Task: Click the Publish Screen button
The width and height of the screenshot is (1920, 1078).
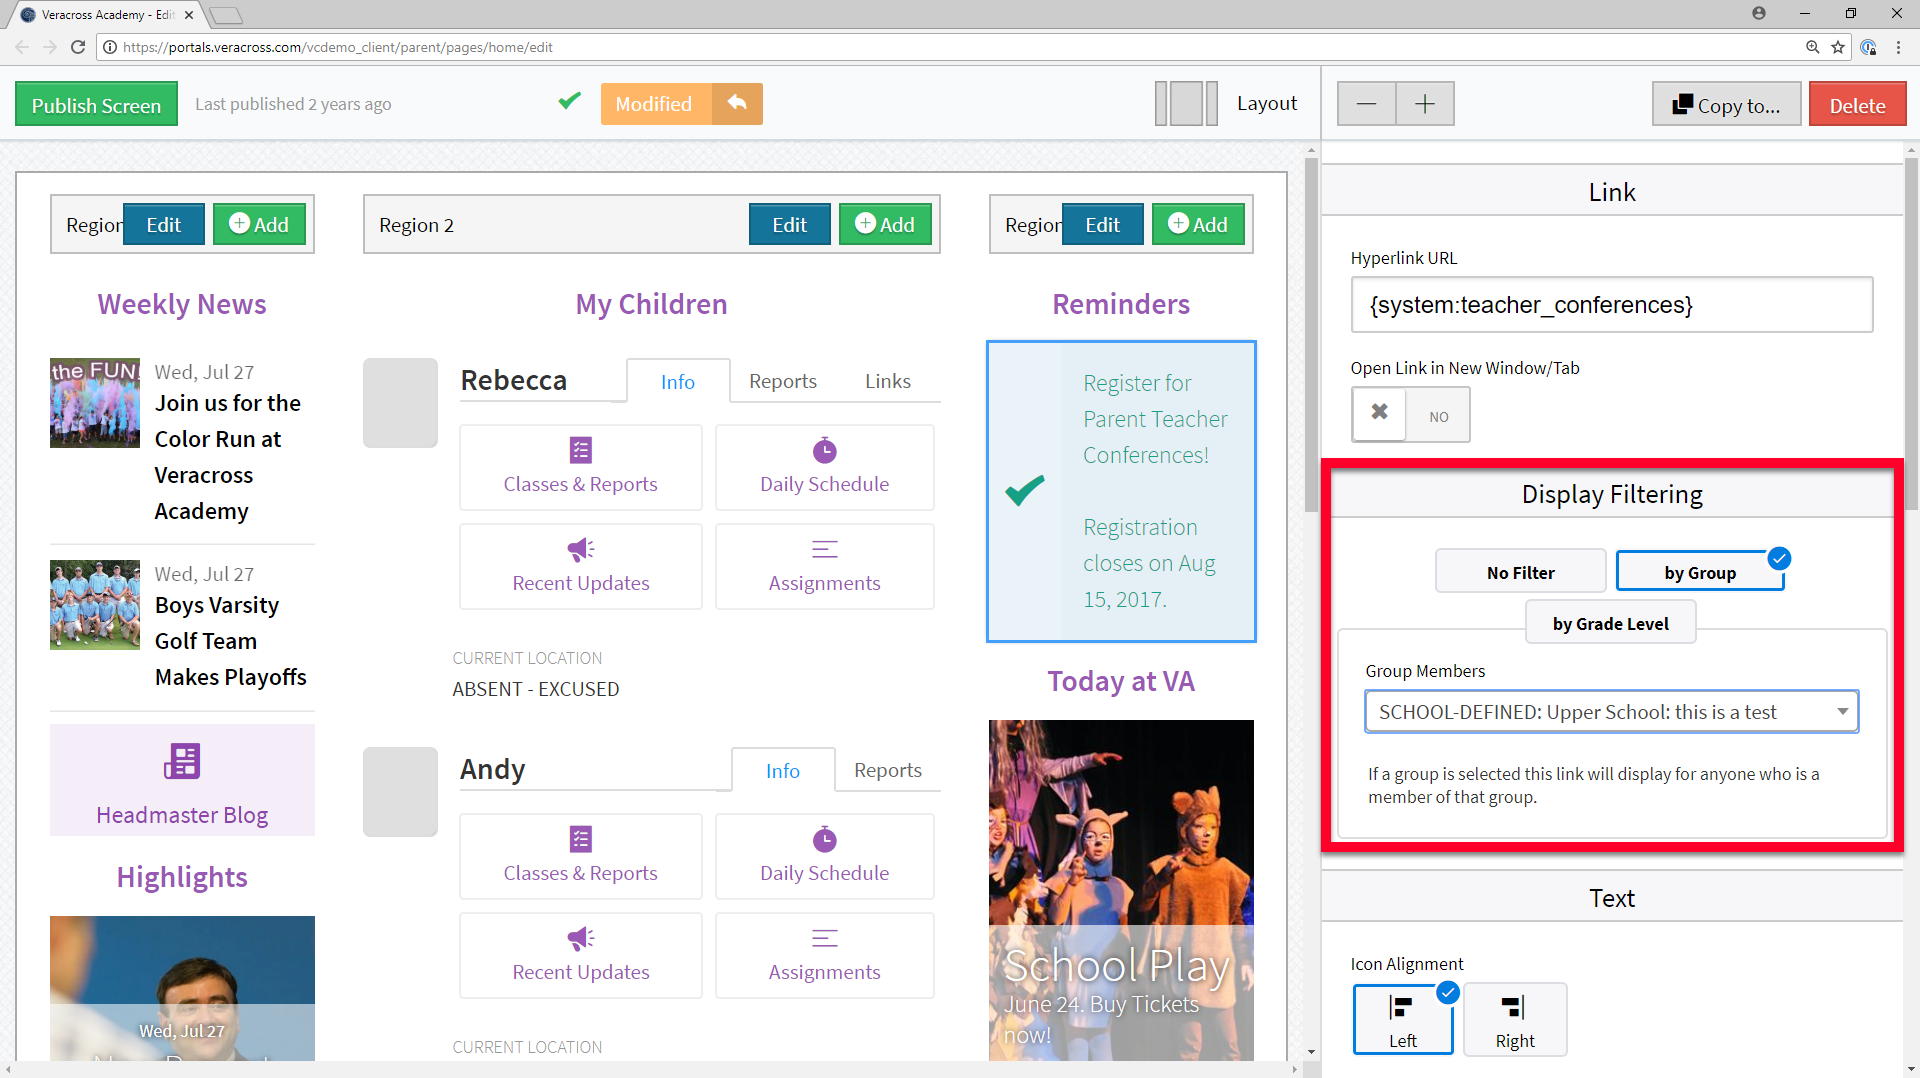Action: (96, 105)
